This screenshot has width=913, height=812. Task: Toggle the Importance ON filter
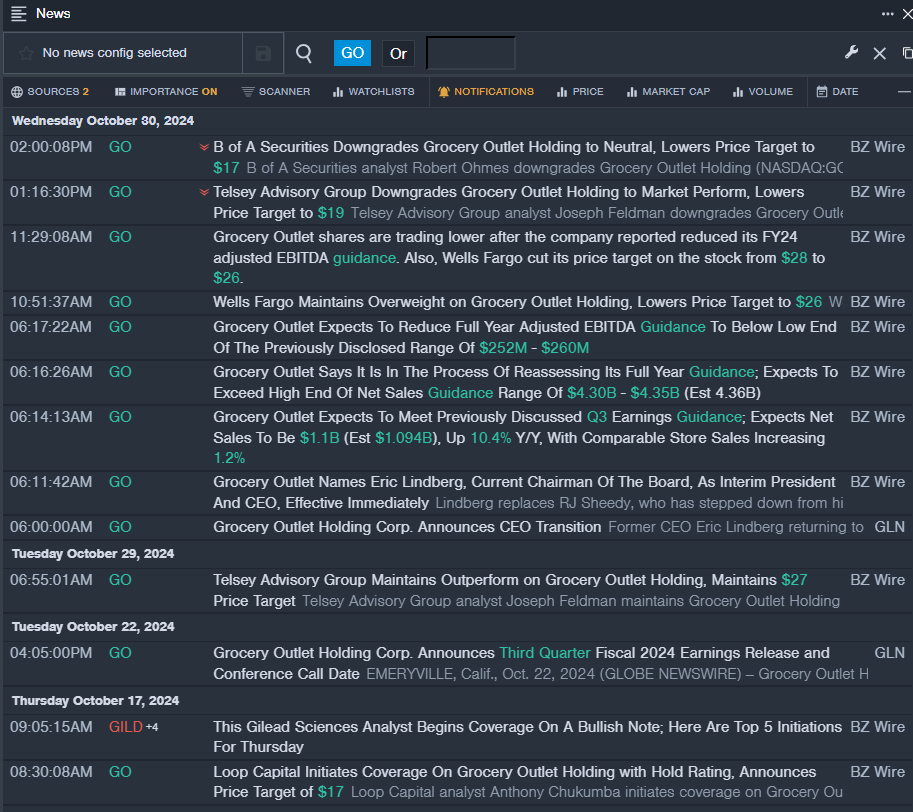[165, 92]
